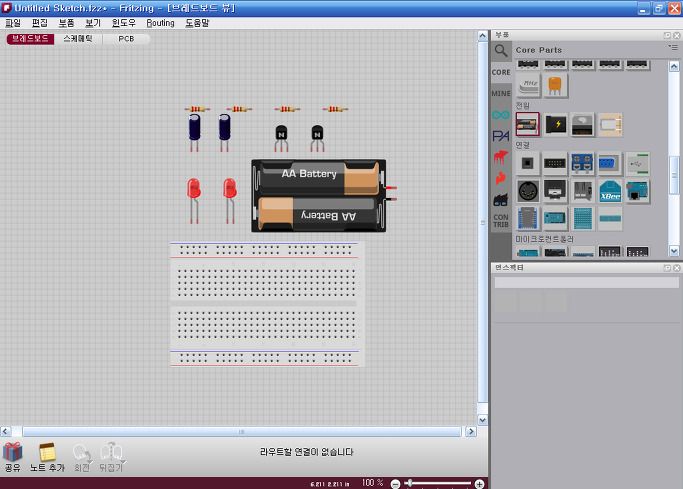Image resolution: width=683 pixels, height=489 pixels.
Task: Click the Flip toolbar icon
Action: [112, 452]
